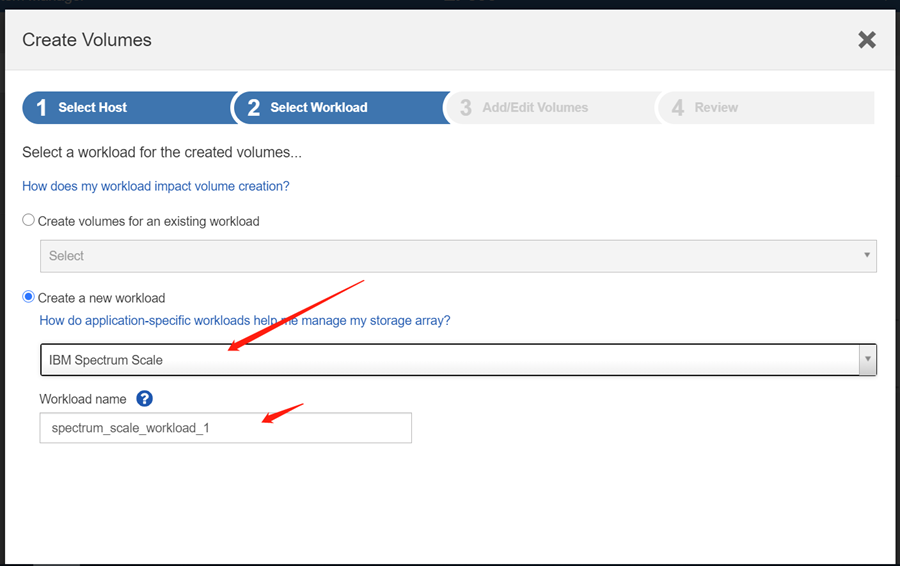
Task: Open application-specific workloads help link
Action: [245, 320]
